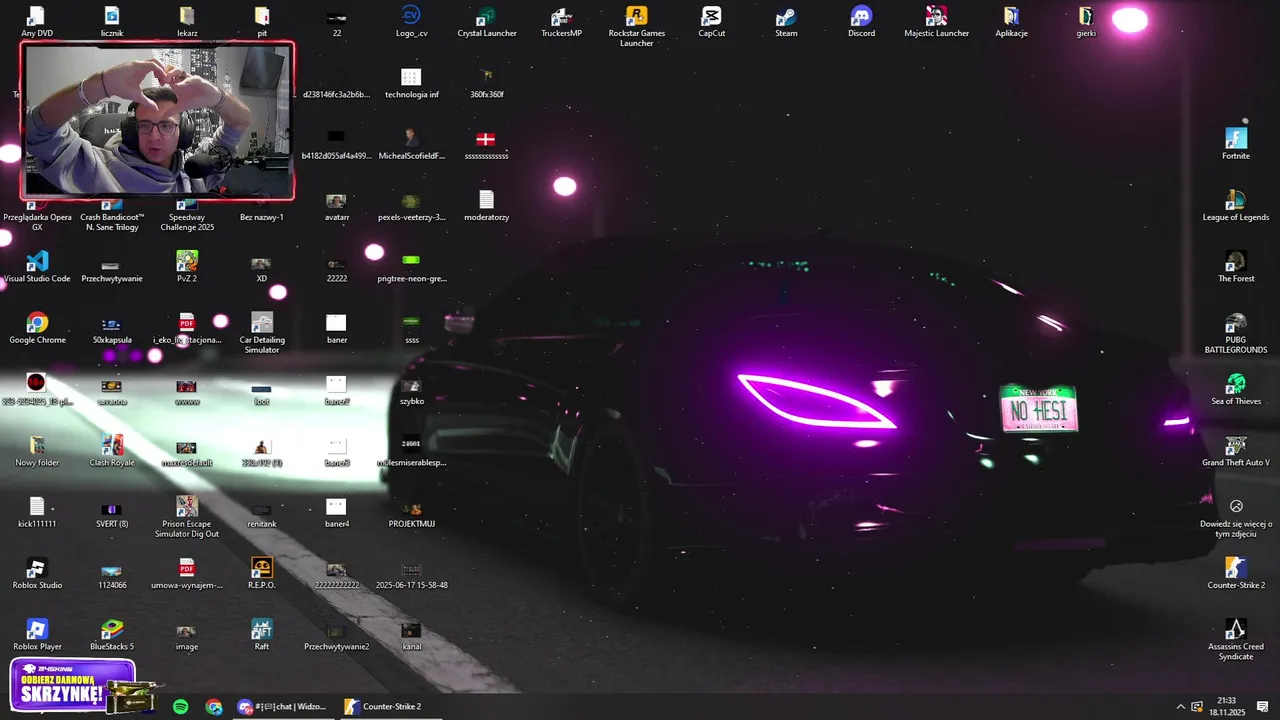Select the kick111111 file icon
The height and width of the screenshot is (720, 1280).
pyautogui.click(x=37, y=512)
